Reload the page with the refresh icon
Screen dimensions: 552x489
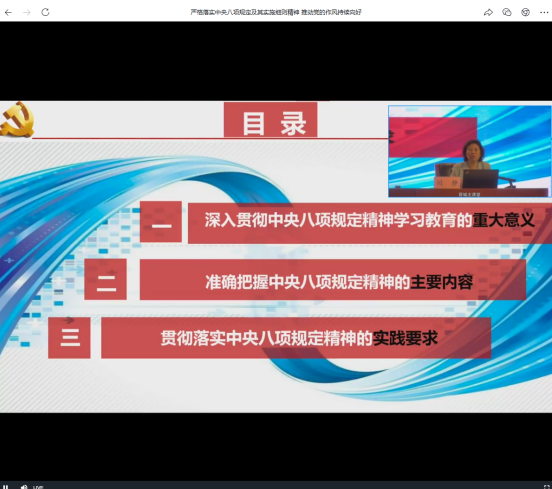45,12
